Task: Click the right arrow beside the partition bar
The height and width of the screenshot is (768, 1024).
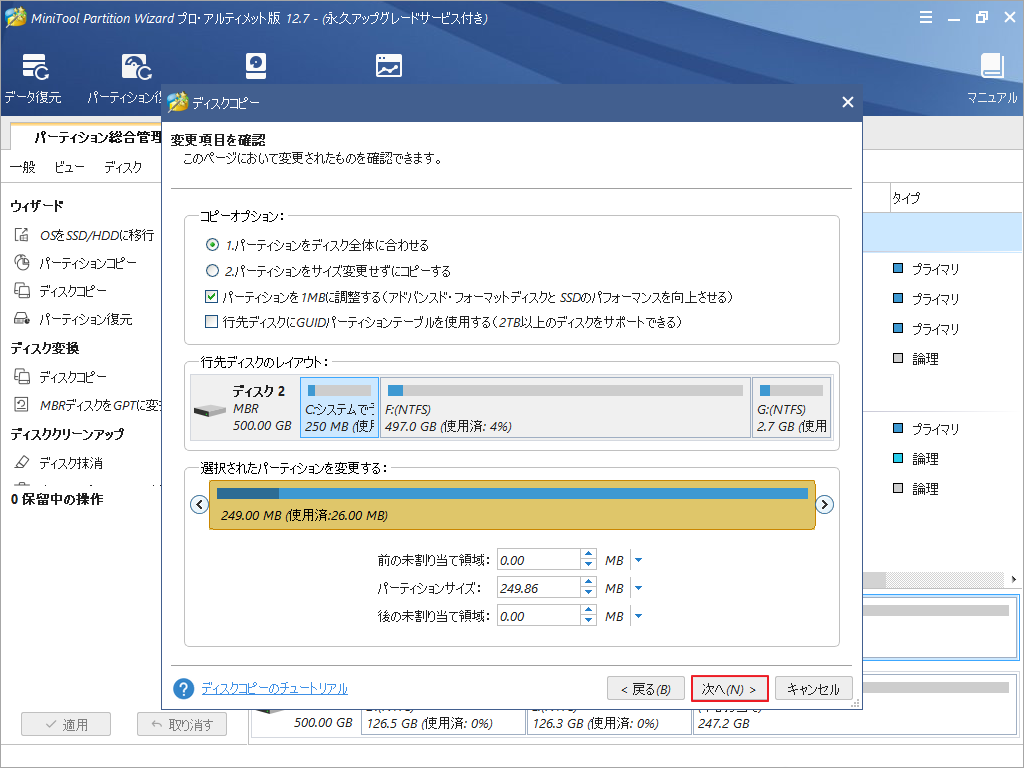Action: (x=824, y=505)
